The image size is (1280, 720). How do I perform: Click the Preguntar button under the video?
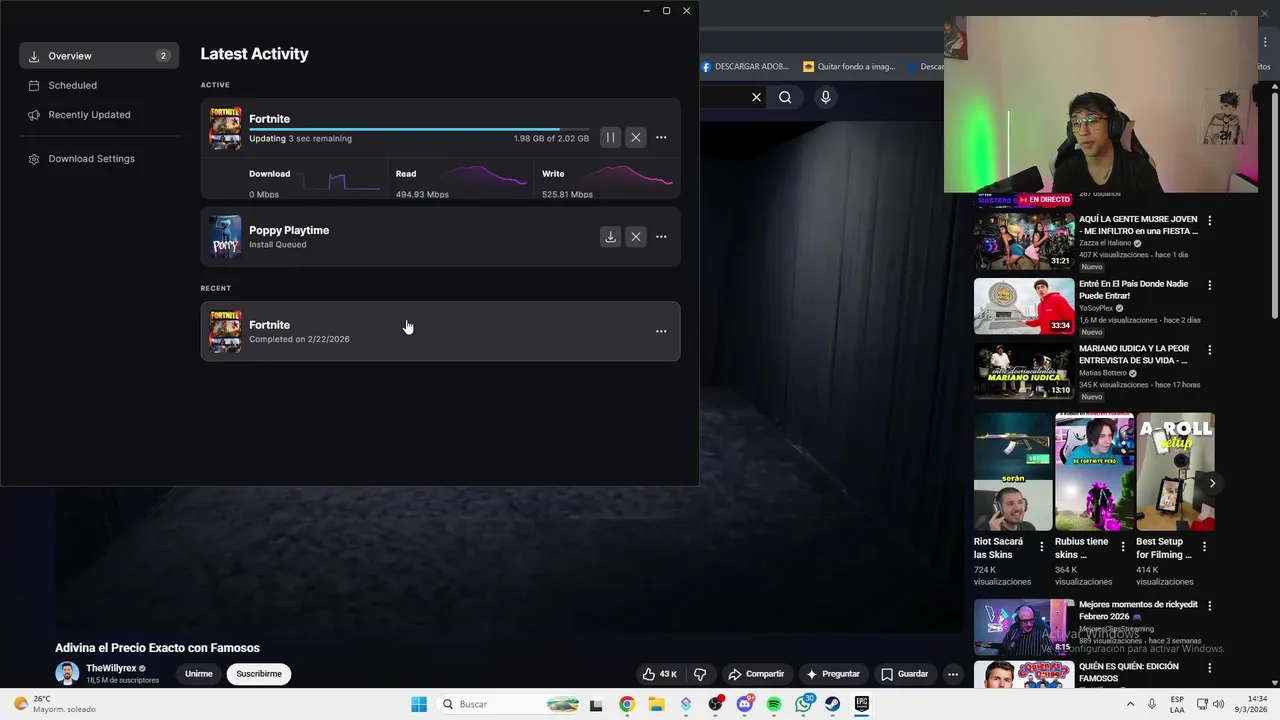click(833, 674)
